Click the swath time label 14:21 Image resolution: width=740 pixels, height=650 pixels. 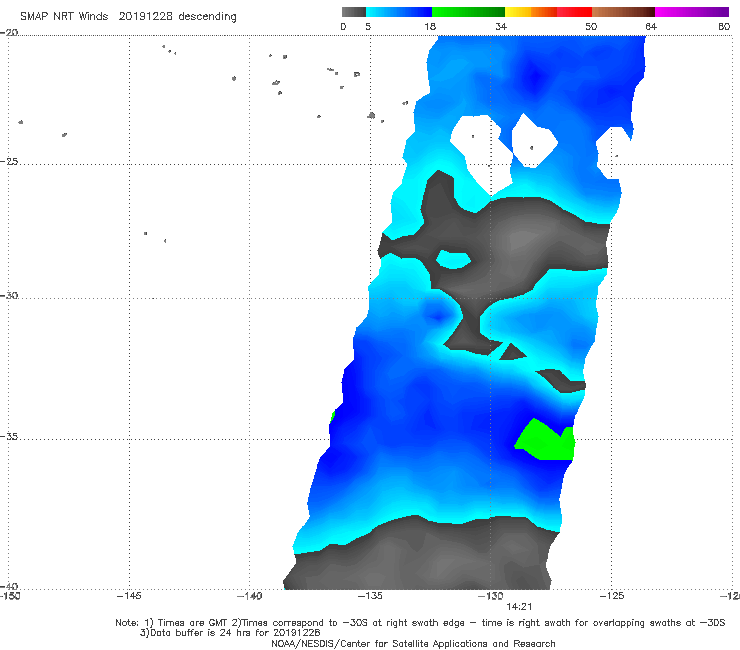tap(519, 607)
